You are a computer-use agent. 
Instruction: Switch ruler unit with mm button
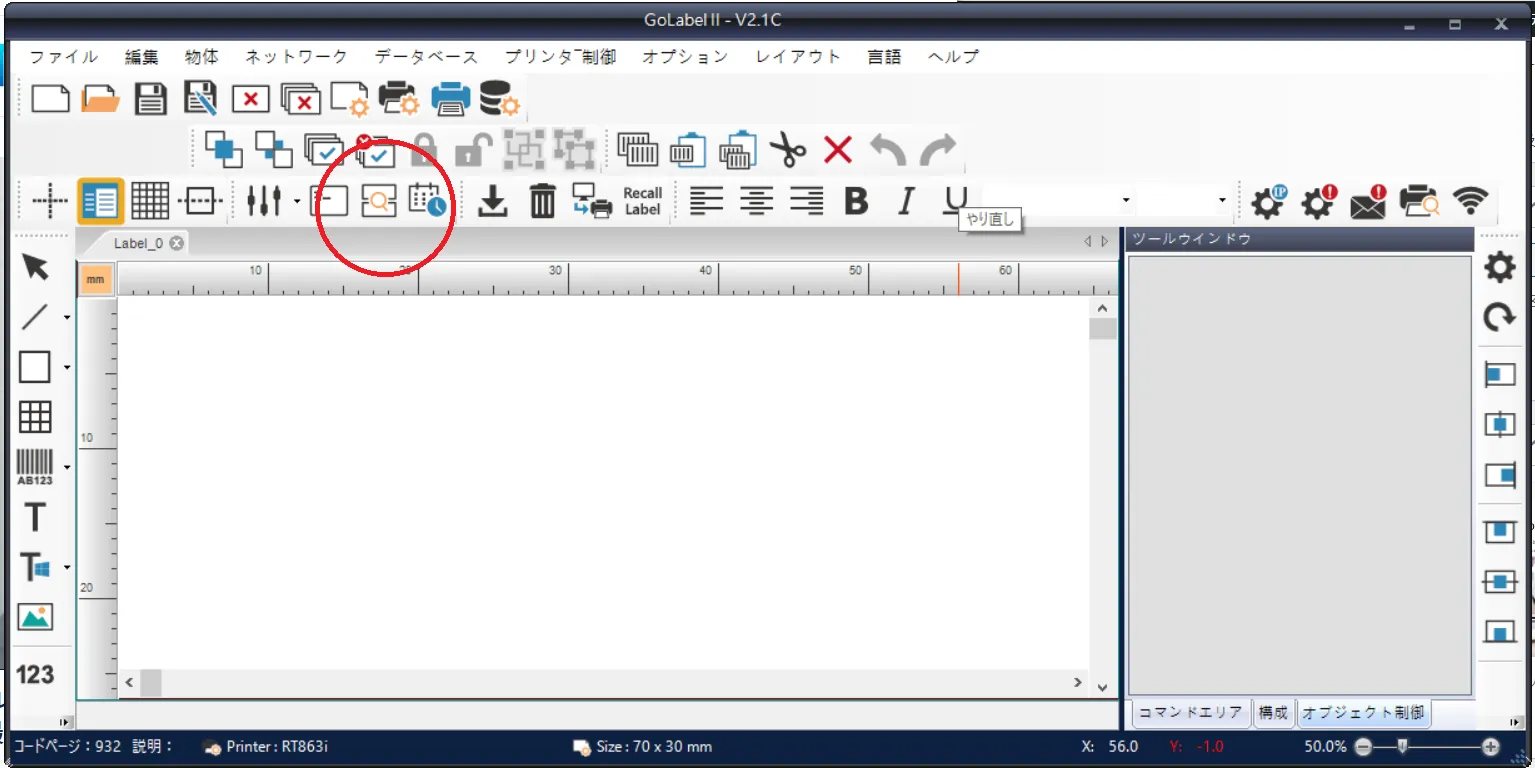[95, 279]
